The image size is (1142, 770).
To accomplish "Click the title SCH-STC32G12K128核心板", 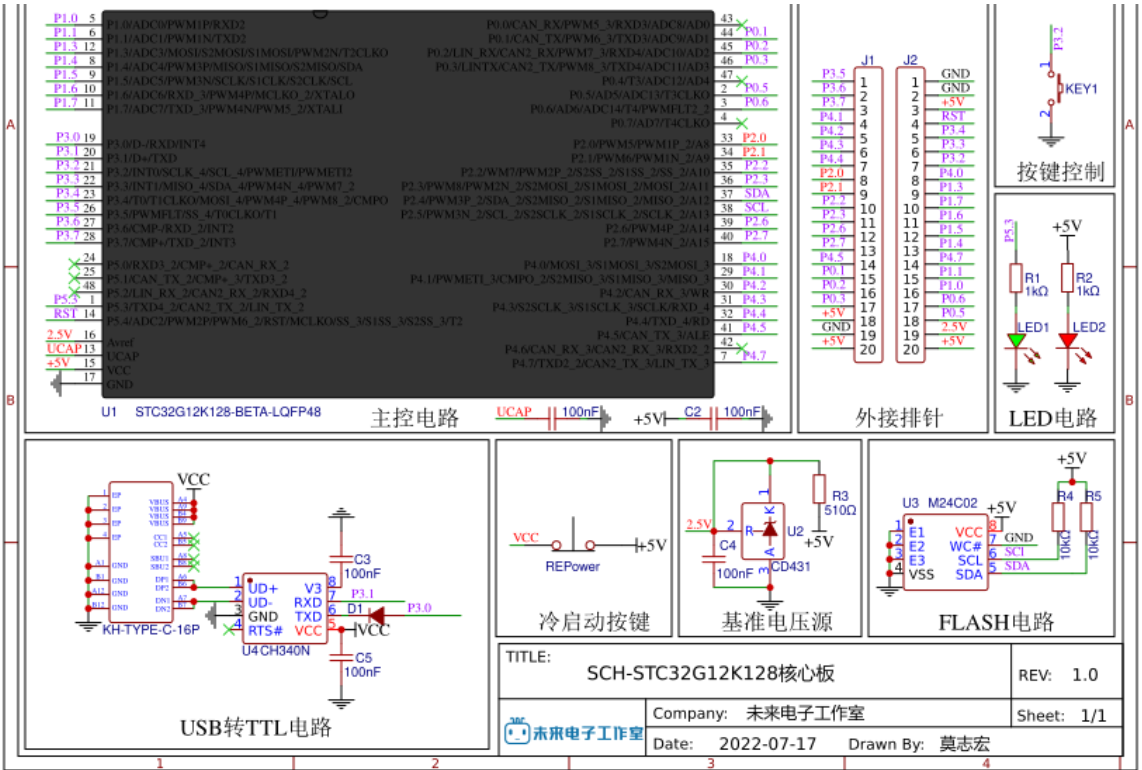I will [x=710, y=673].
